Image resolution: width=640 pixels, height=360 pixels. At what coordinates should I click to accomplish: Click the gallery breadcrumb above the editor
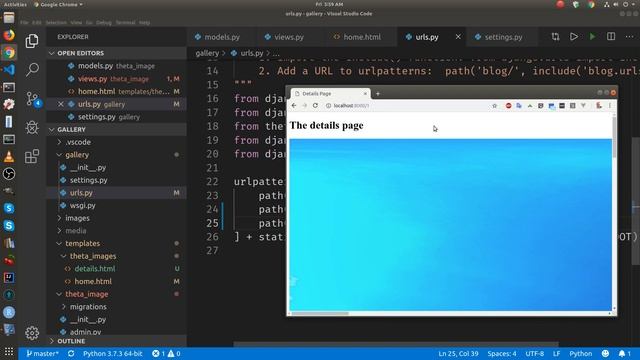207,53
